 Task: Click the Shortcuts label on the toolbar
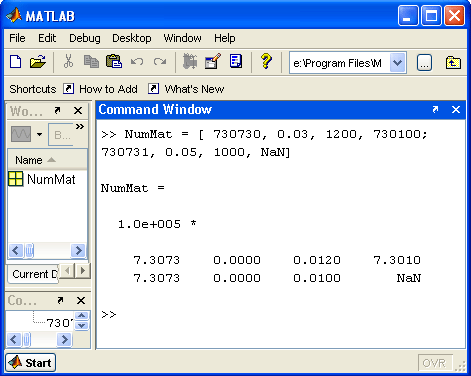click(x=33, y=89)
